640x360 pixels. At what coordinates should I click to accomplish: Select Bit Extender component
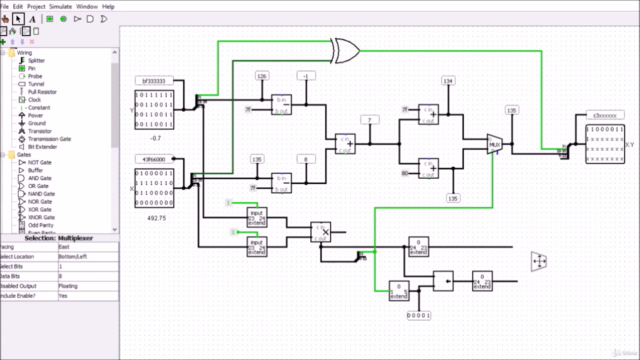click(x=42, y=147)
